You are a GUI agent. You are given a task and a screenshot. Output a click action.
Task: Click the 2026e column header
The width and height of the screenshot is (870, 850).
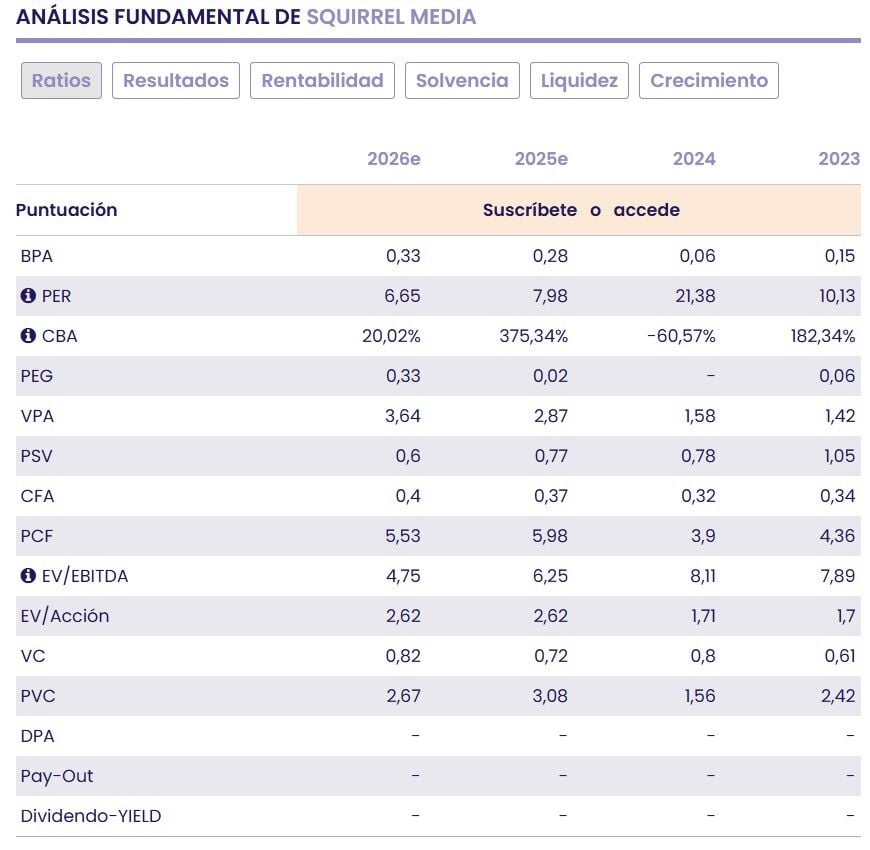(394, 159)
